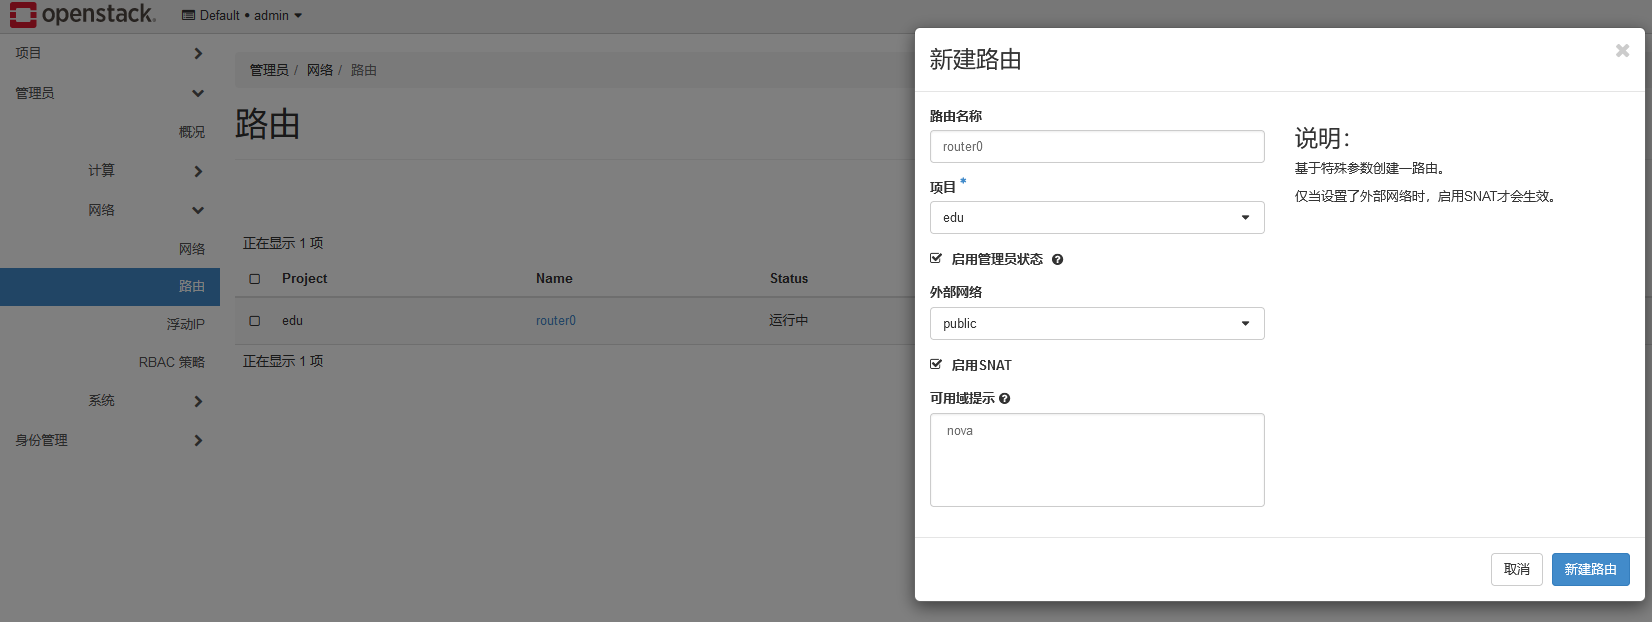The width and height of the screenshot is (1652, 622).
Task: Expand the 系统 submenu chevron
Action: [x=198, y=401]
